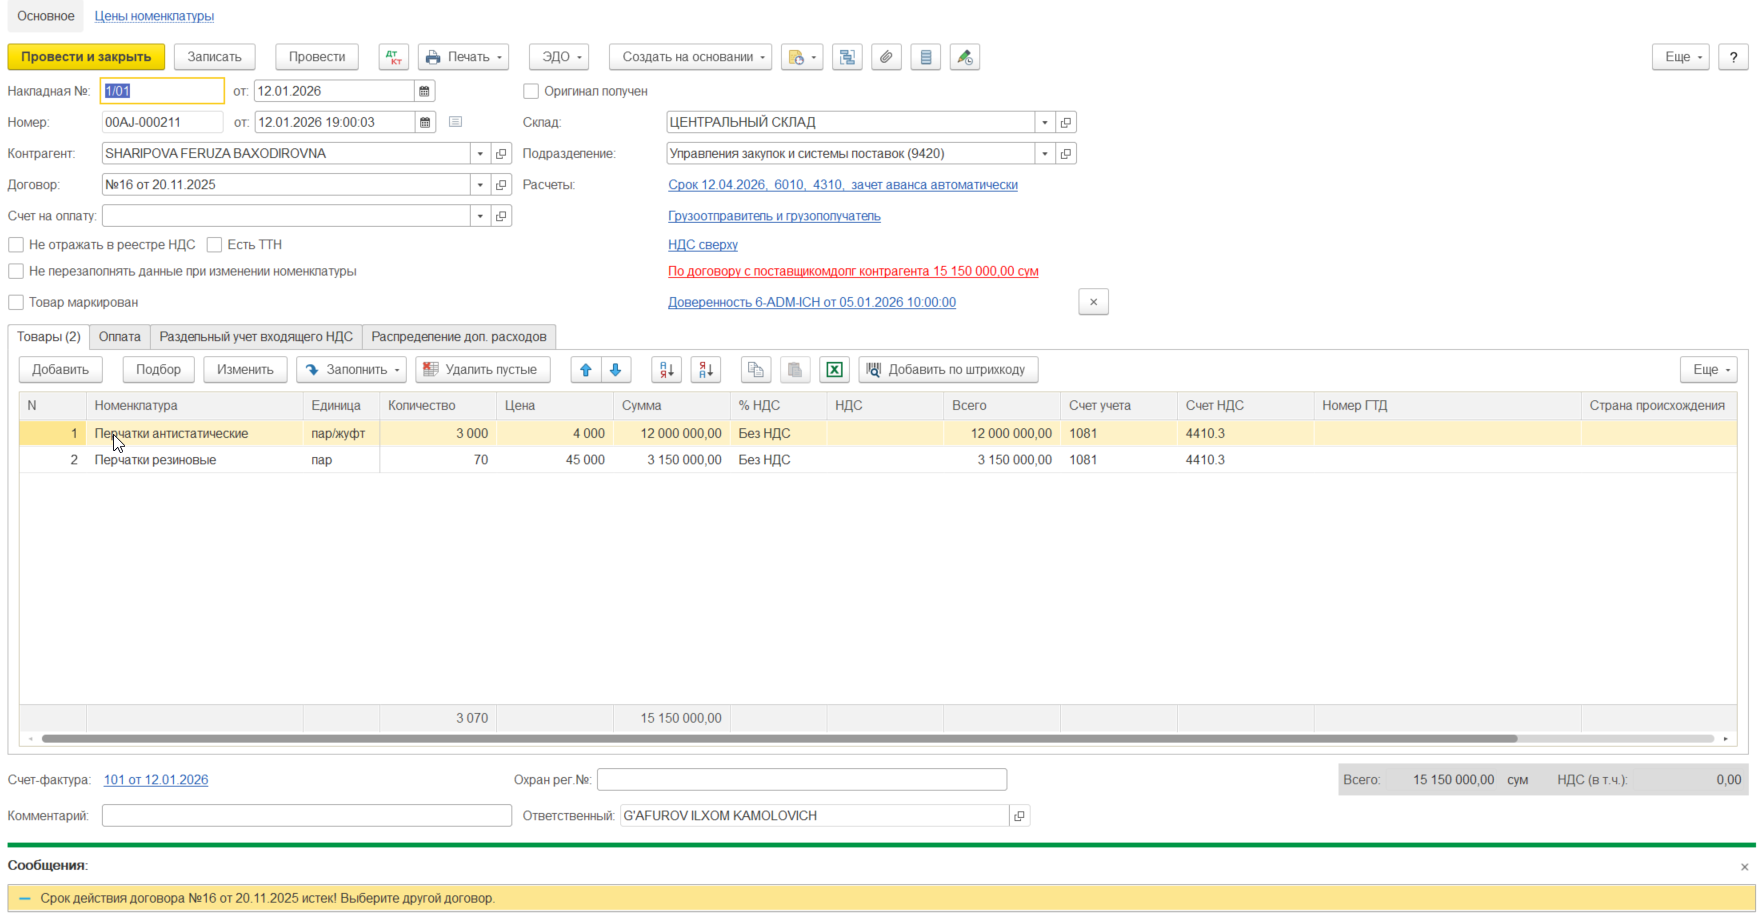Click Добавить to add a row

(x=61, y=370)
